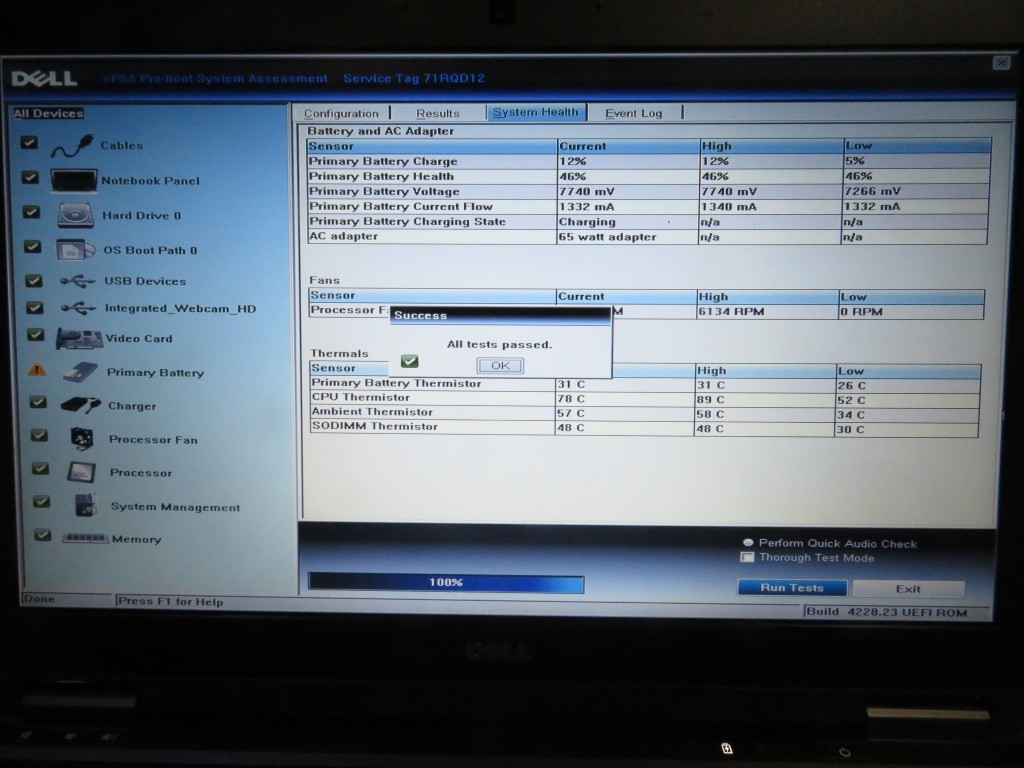Screen dimensions: 1024x768
Task: Uncheck the Notebook Panel checkbox
Action: [x=30, y=177]
